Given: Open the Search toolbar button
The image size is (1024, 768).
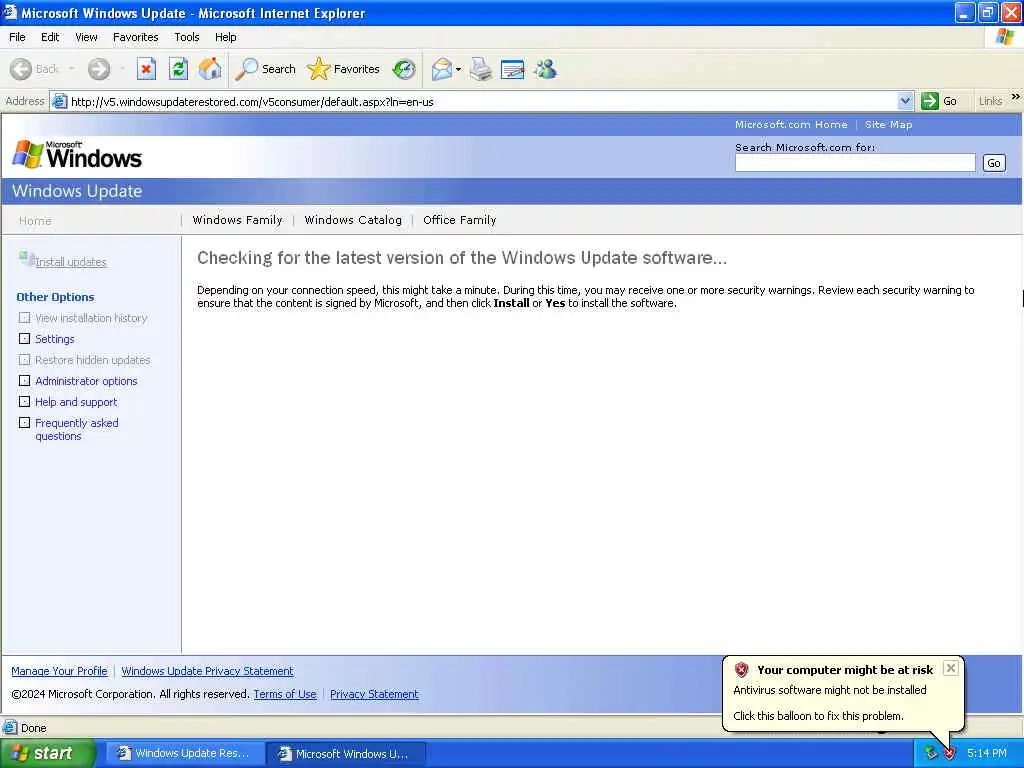Looking at the screenshot, I should (265, 69).
